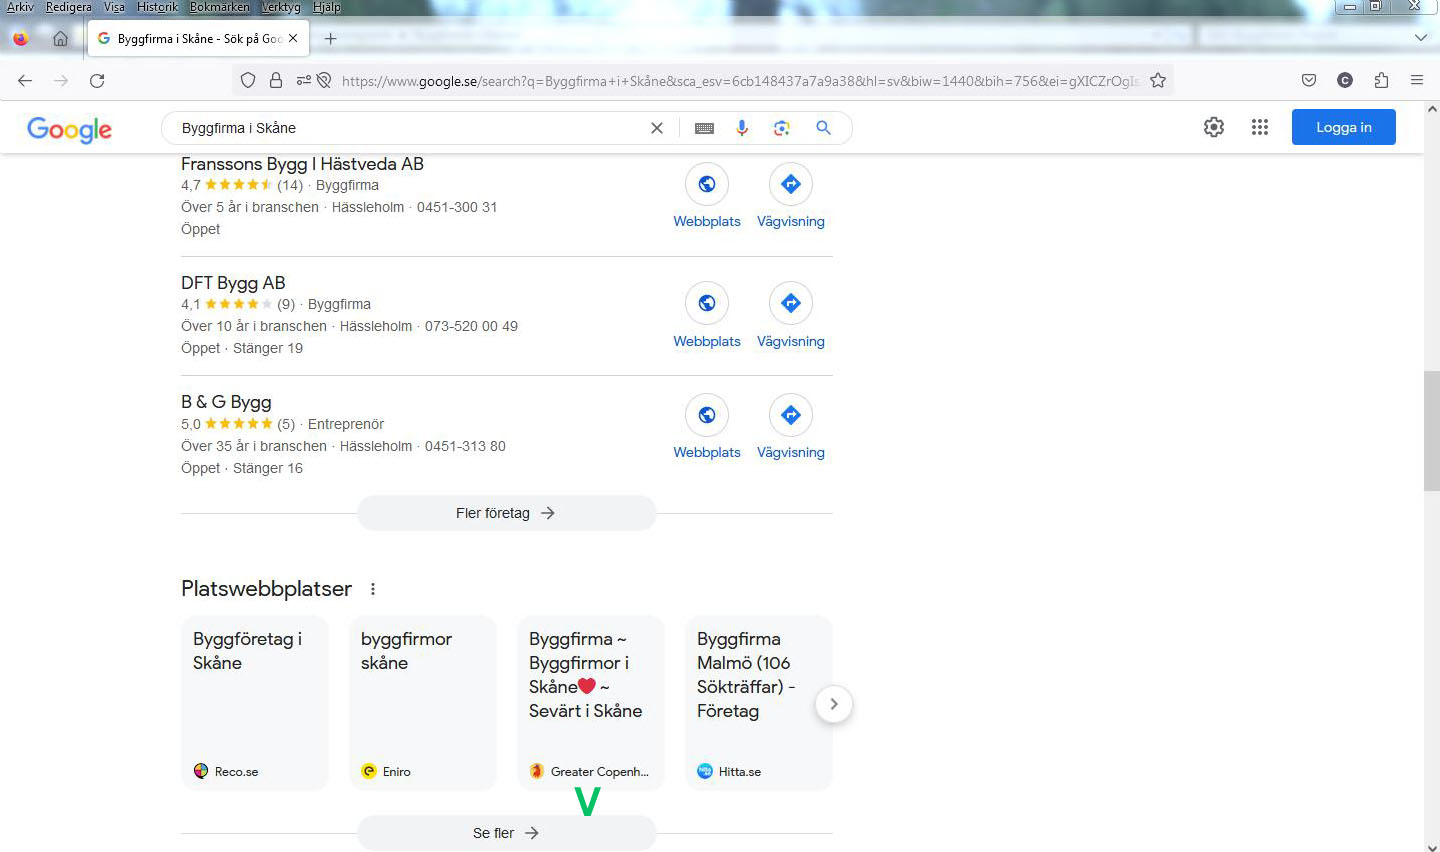Open the extensions puzzle icon

click(1381, 81)
